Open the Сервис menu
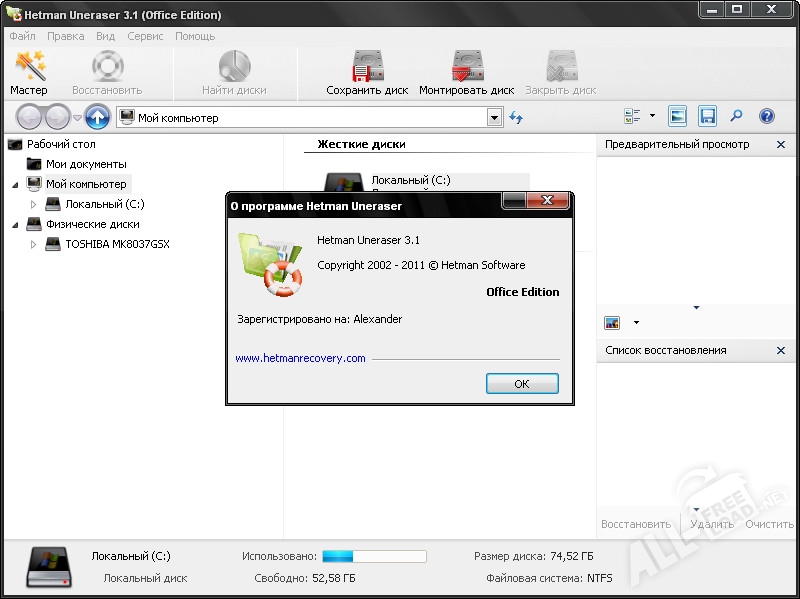Screen dimensions: 800x599 point(145,36)
